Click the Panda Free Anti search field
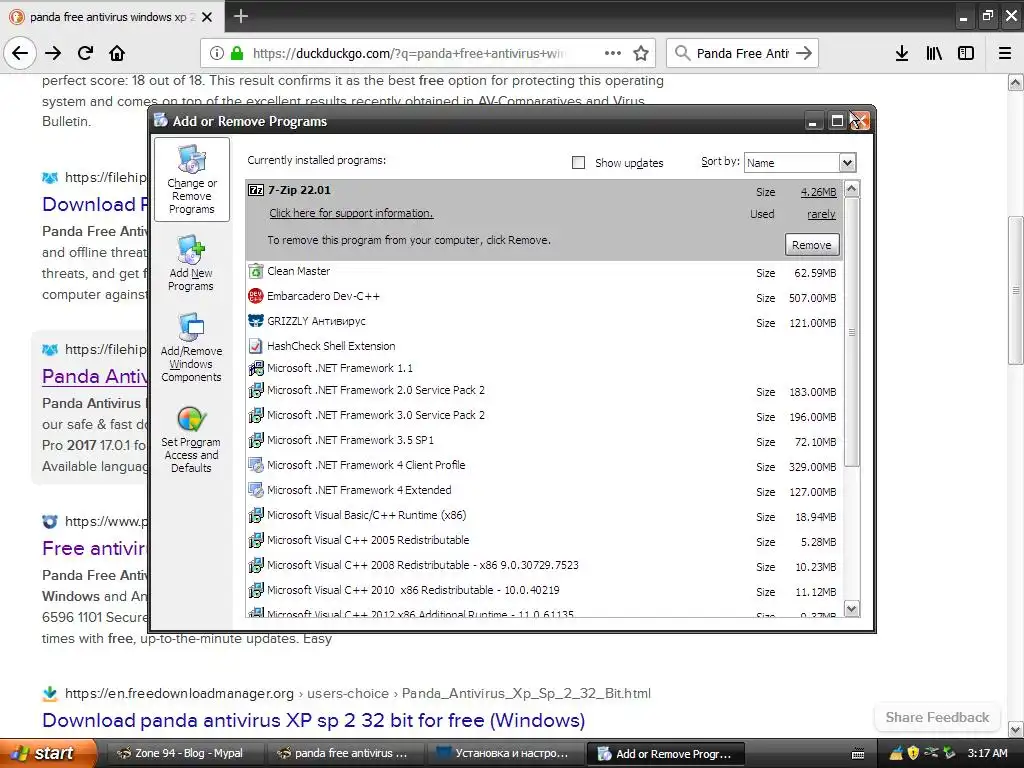 point(743,53)
